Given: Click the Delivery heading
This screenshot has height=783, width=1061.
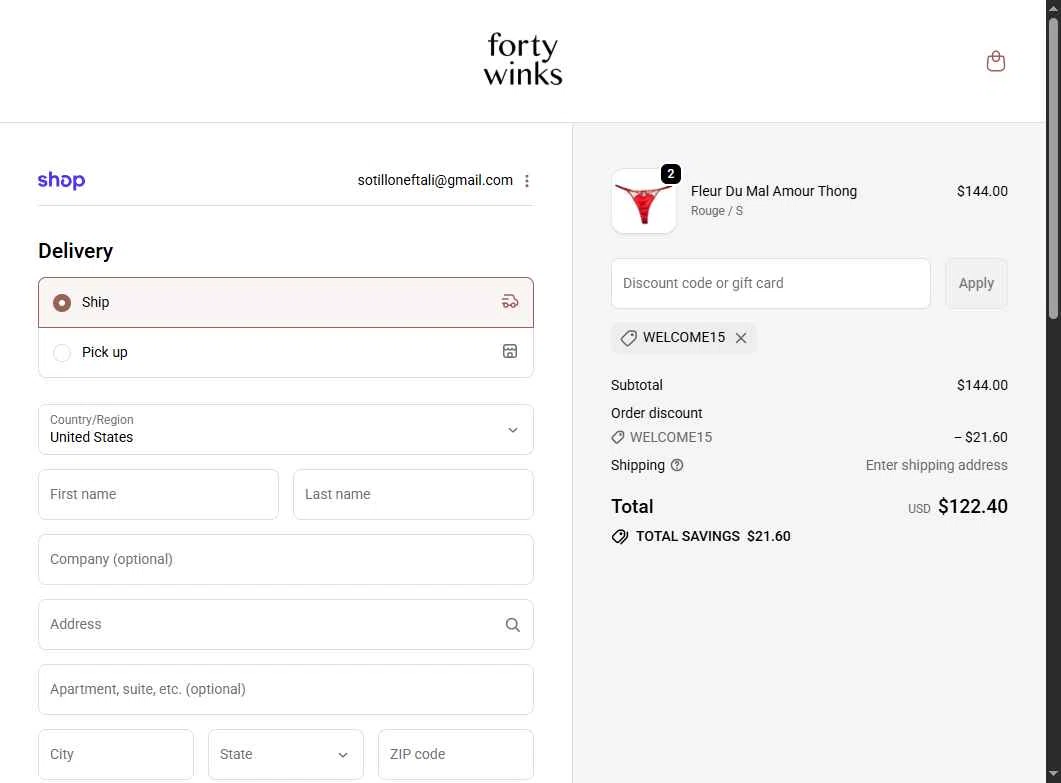Looking at the screenshot, I should [76, 251].
